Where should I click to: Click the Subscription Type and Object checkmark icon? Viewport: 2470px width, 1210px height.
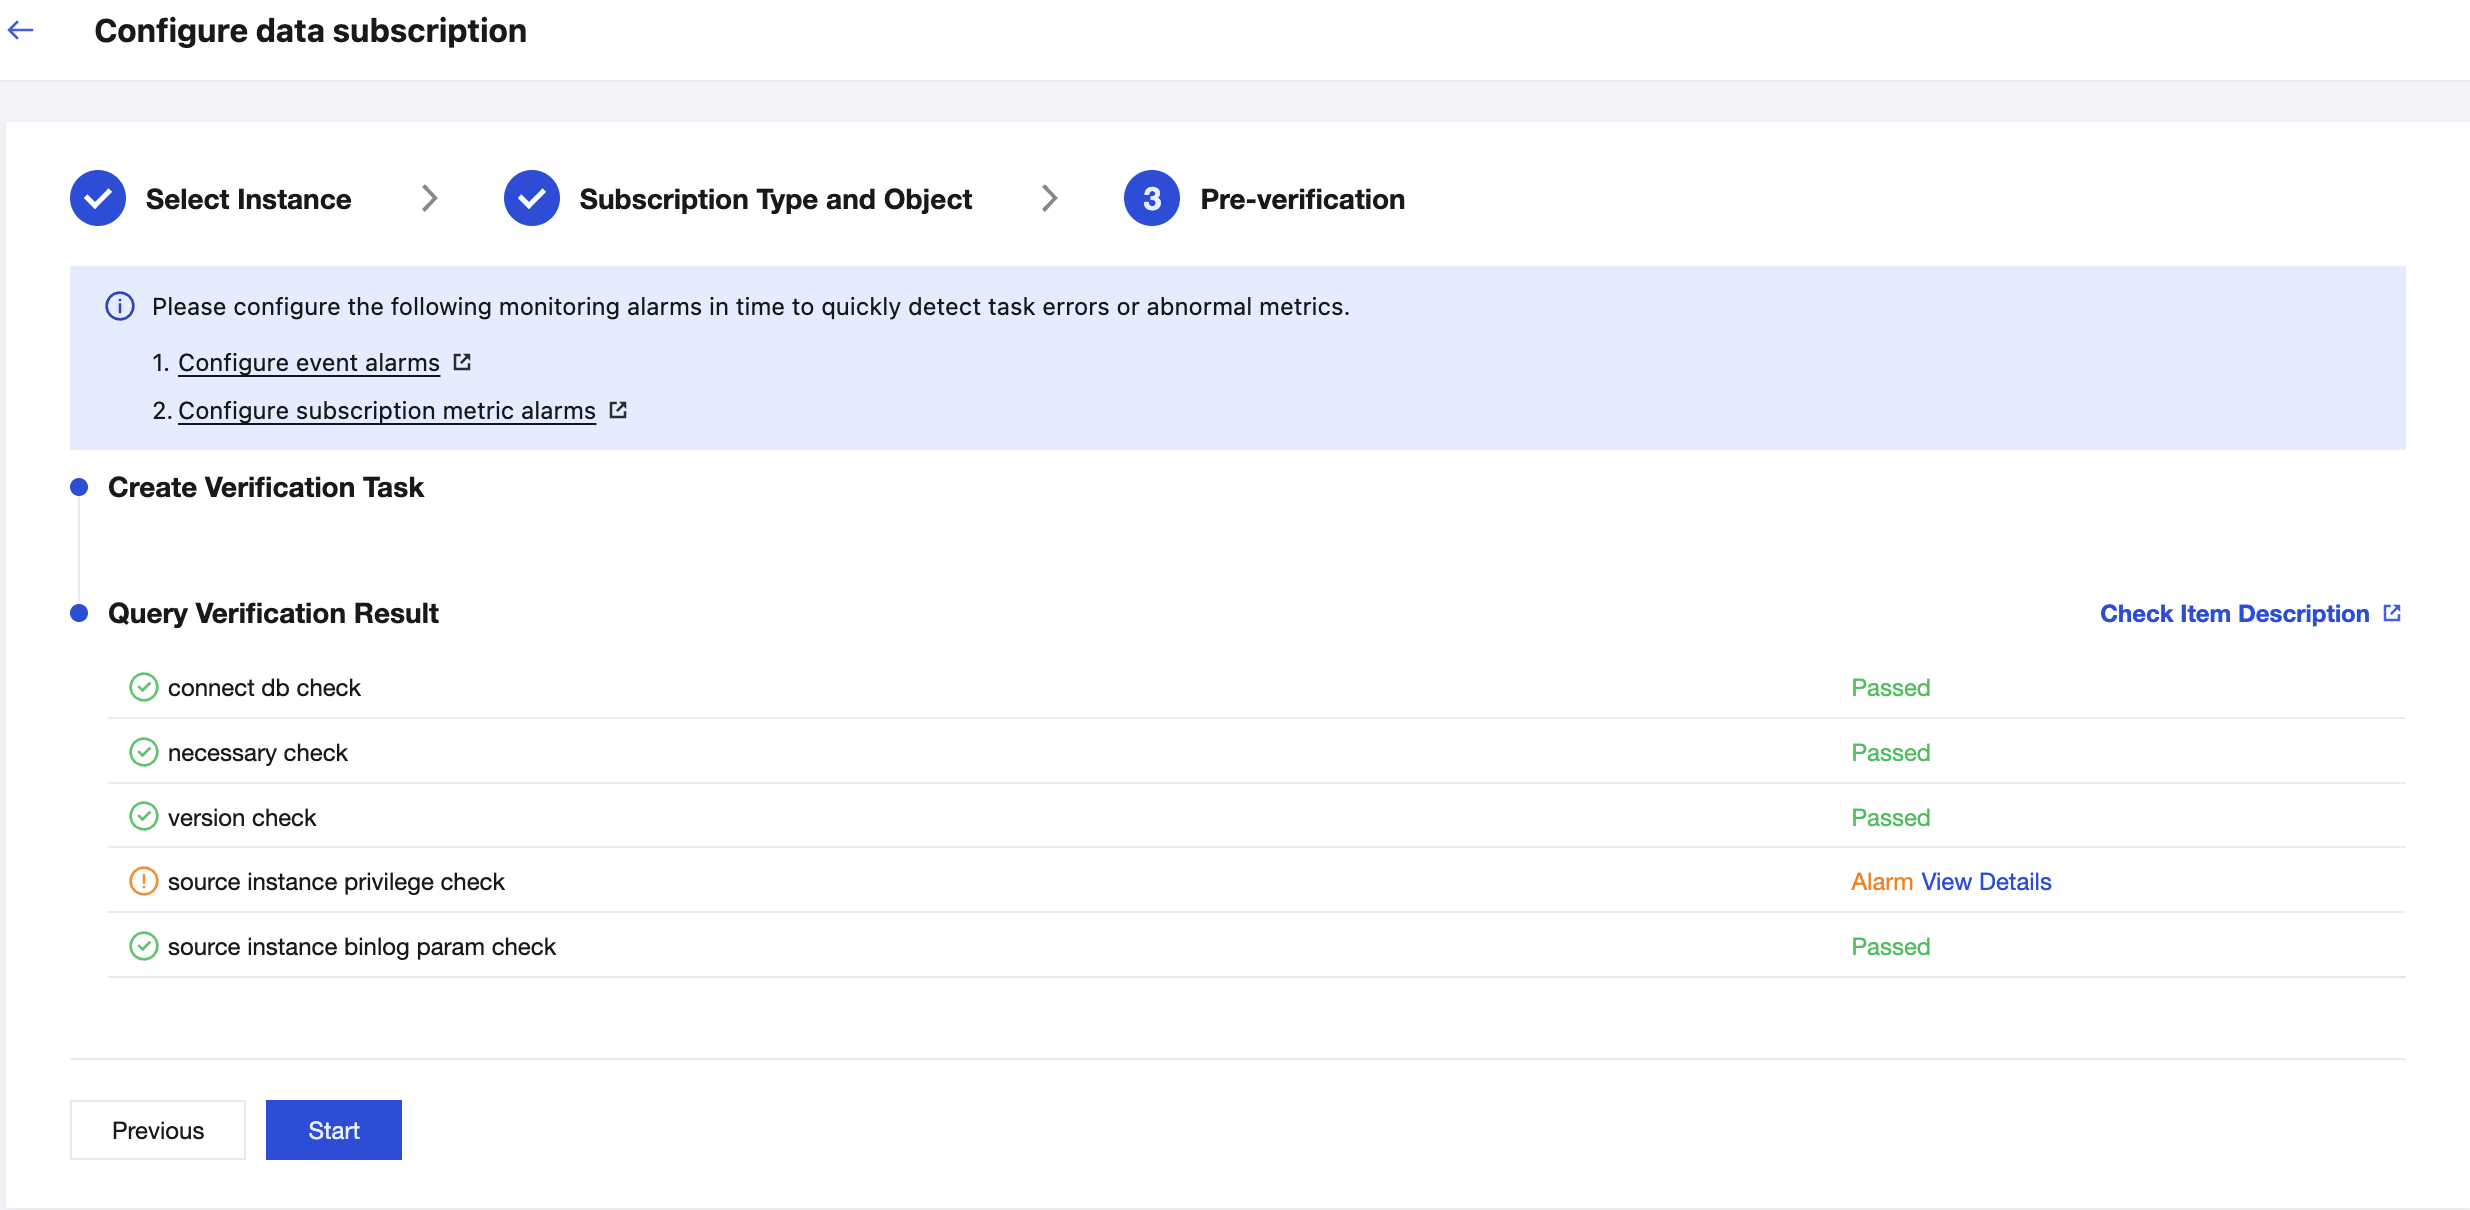click(531, 198)
